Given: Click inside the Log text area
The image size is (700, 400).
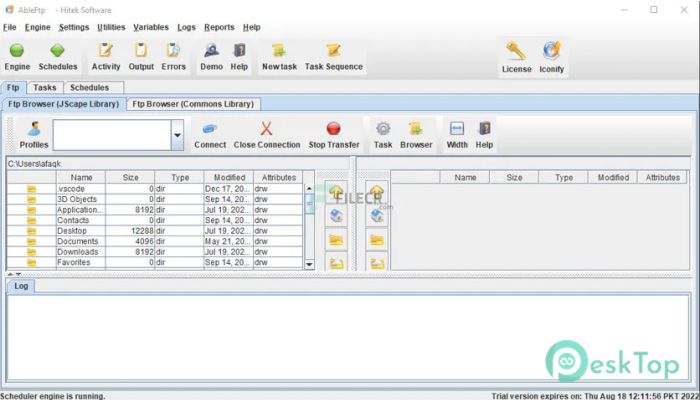Looking at the screenshot, I should (x=348, y=337).
